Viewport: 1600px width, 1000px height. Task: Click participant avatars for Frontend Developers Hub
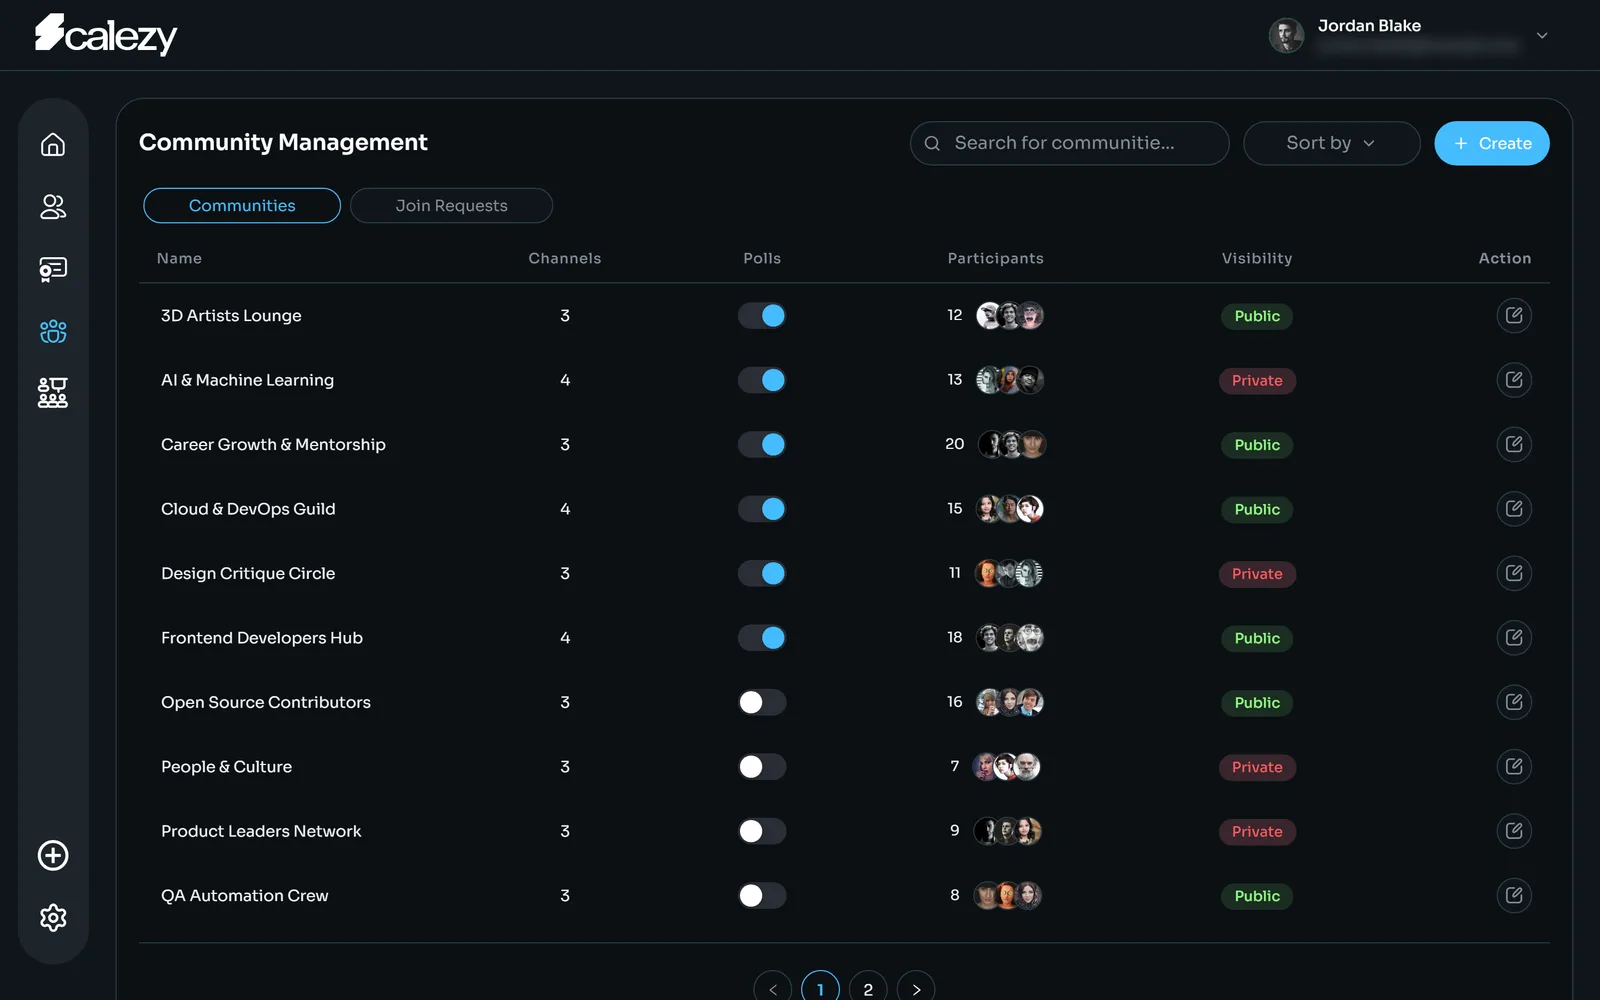(1010, 638)
